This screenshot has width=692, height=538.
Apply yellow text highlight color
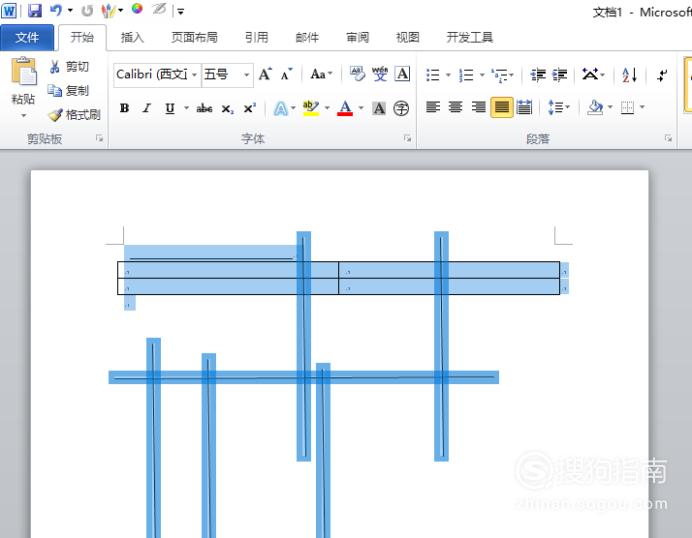311,108
